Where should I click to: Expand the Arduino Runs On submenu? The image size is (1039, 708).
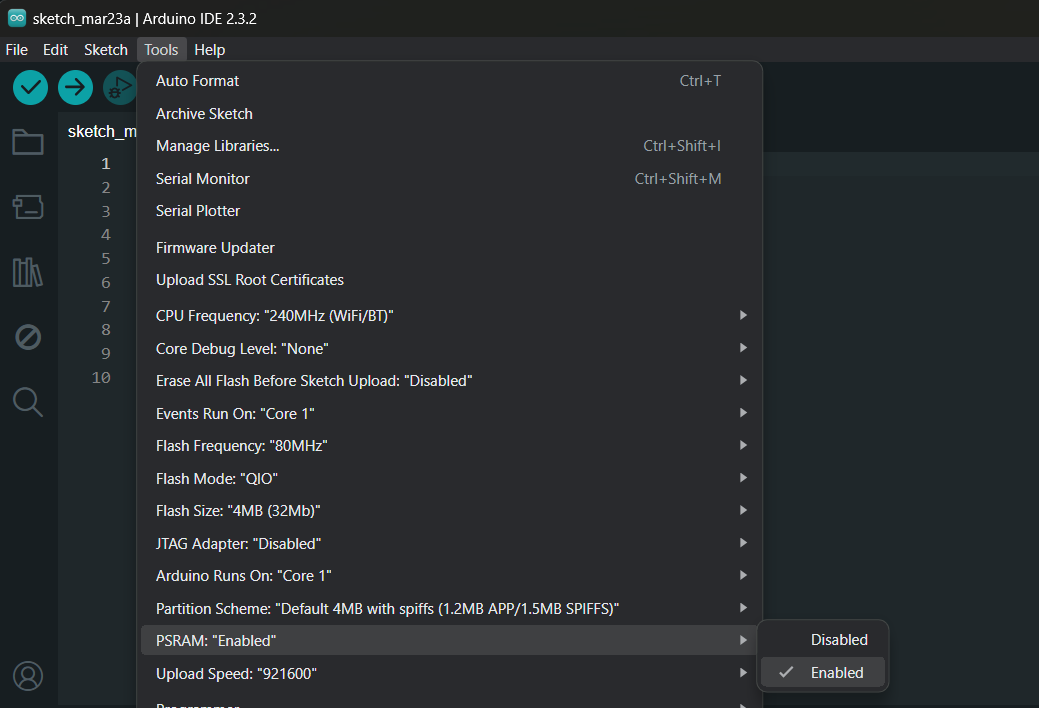449,575
